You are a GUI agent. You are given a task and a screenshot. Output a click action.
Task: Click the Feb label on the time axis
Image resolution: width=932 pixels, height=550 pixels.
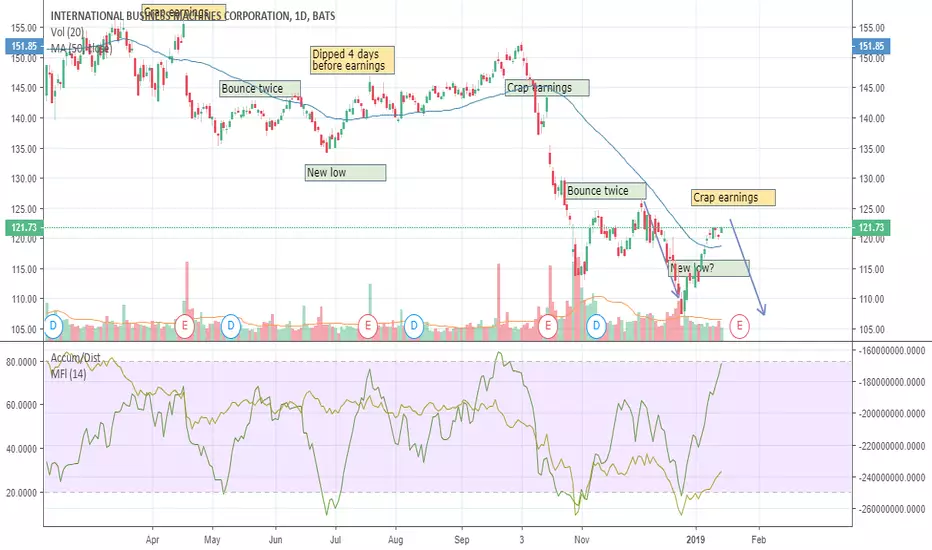[758, 540]
